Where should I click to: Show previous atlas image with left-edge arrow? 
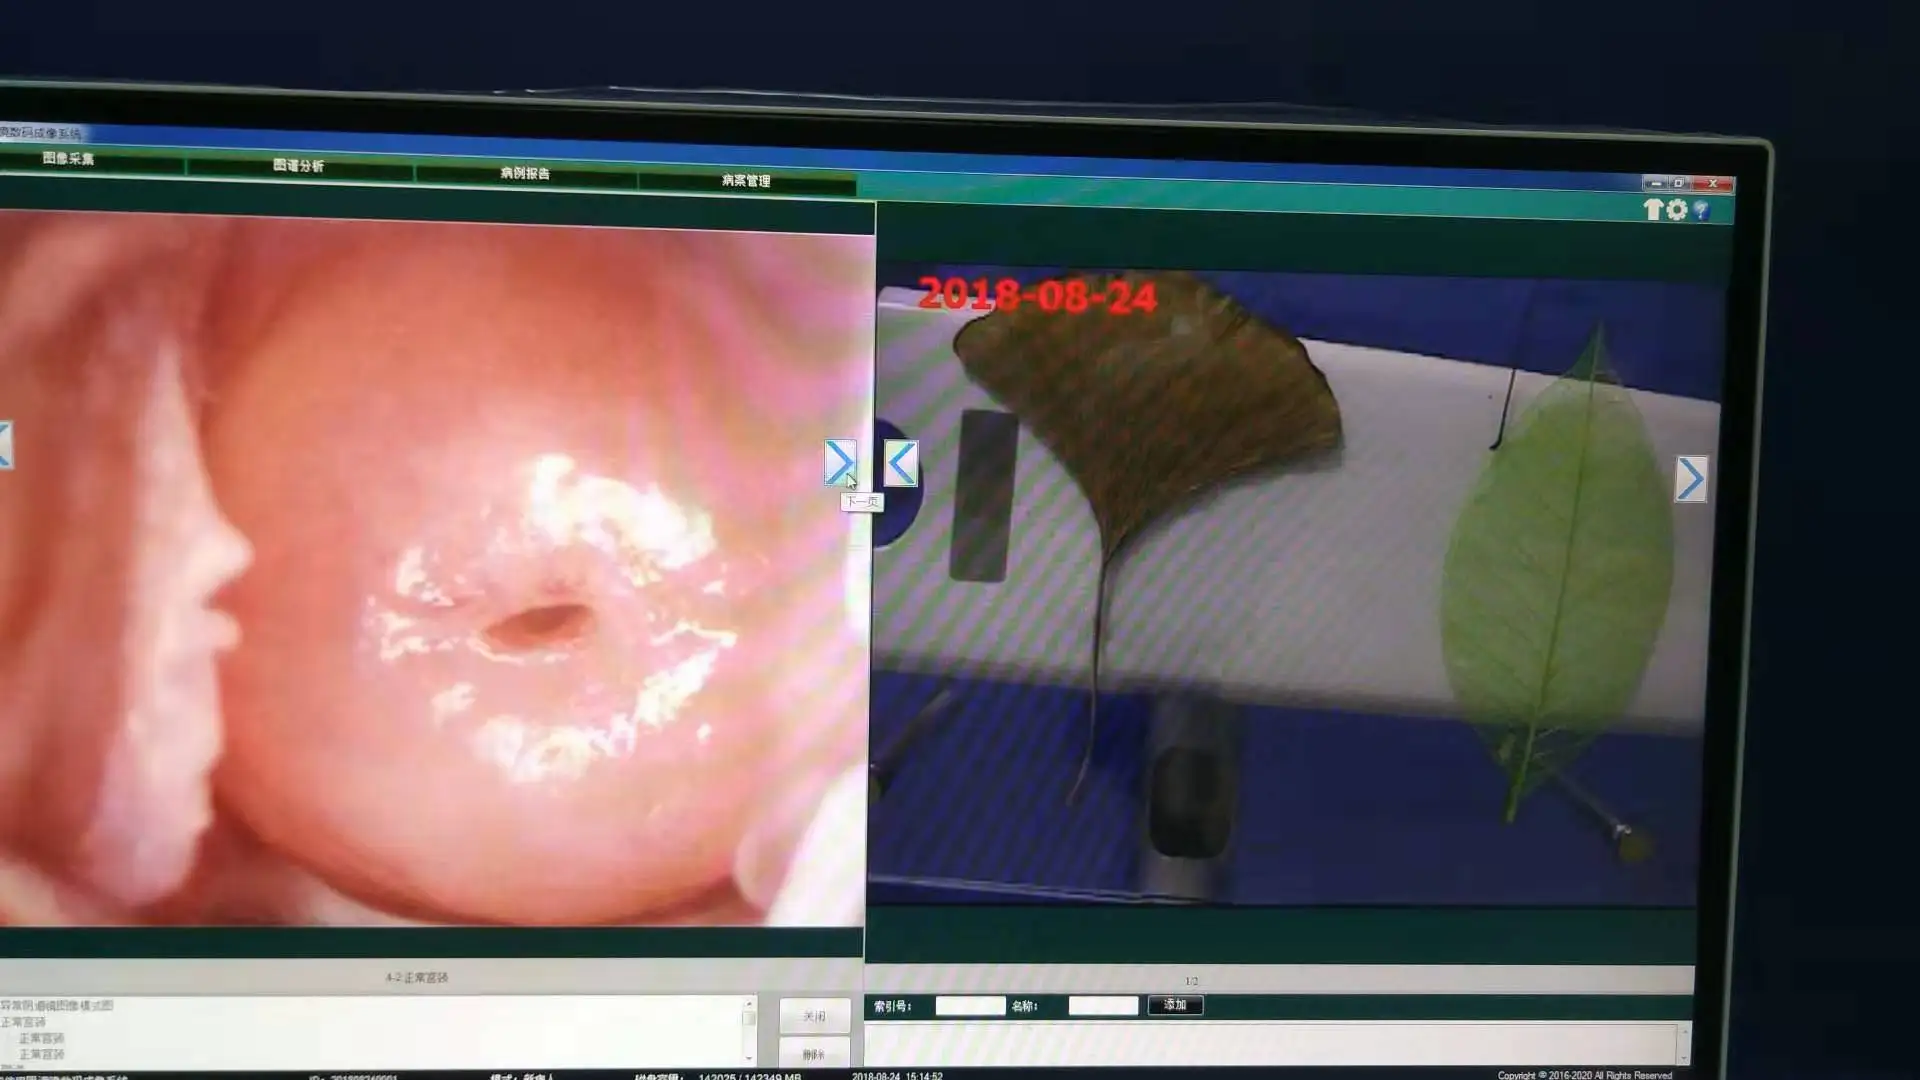4,445
